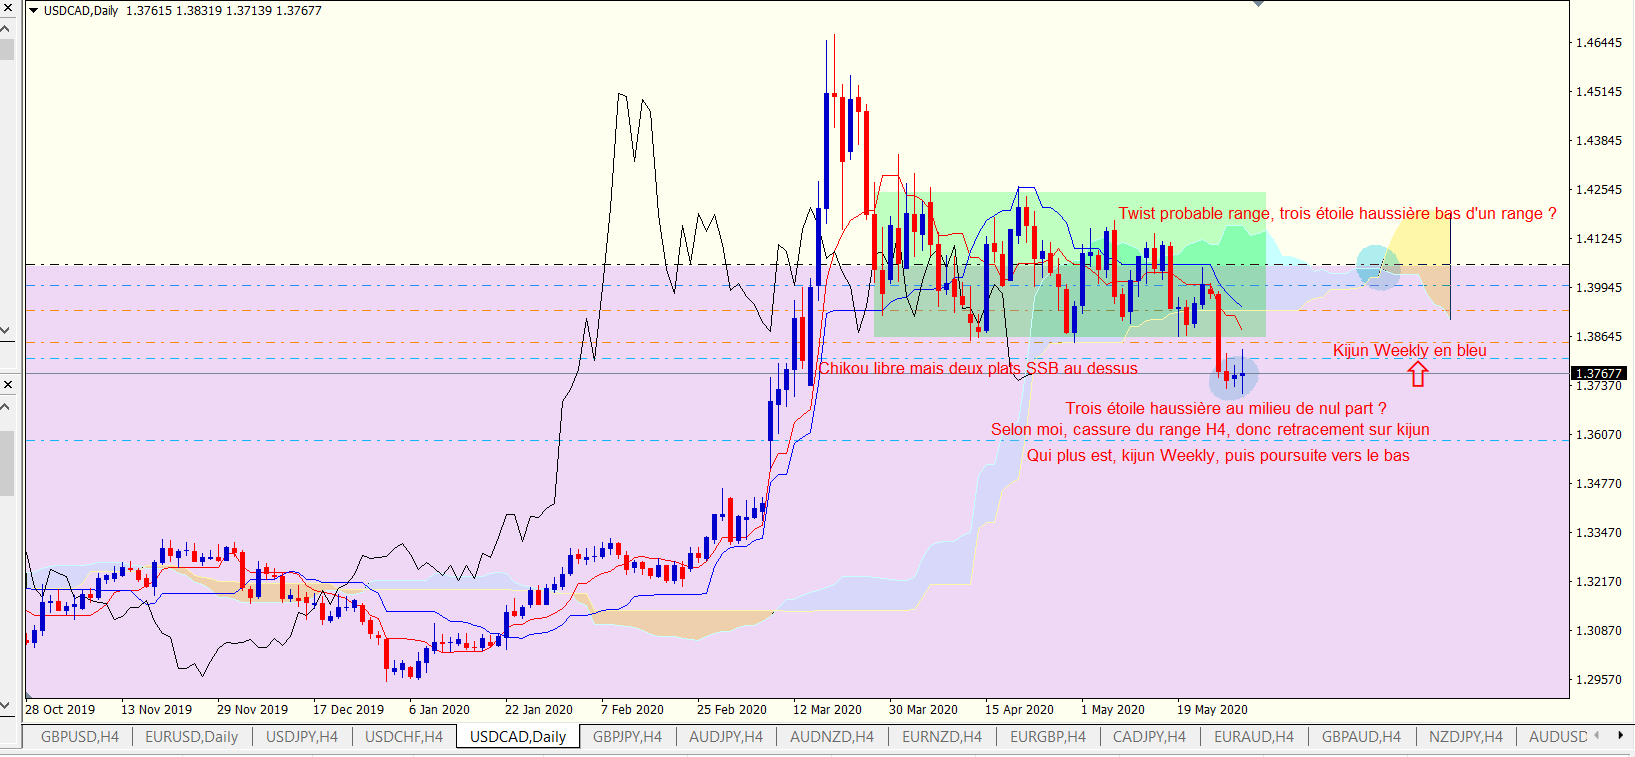Open the USDCAD,Daily chart title dropdown arrow
The image size is (1635, 757).
click(34, 11)
